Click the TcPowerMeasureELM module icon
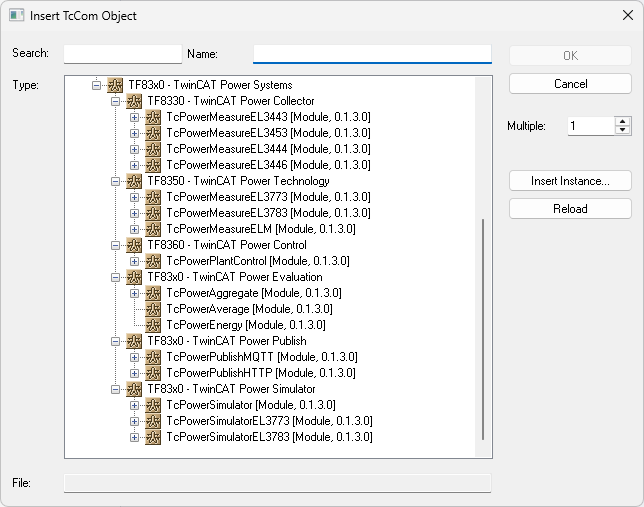 153,229
